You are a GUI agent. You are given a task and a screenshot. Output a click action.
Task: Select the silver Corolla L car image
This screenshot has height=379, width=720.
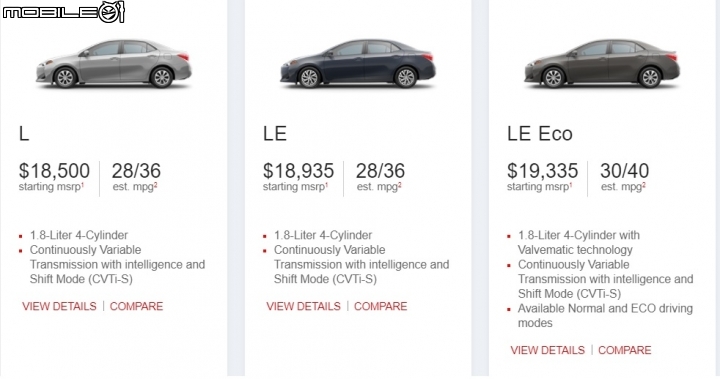click(113, 63)
